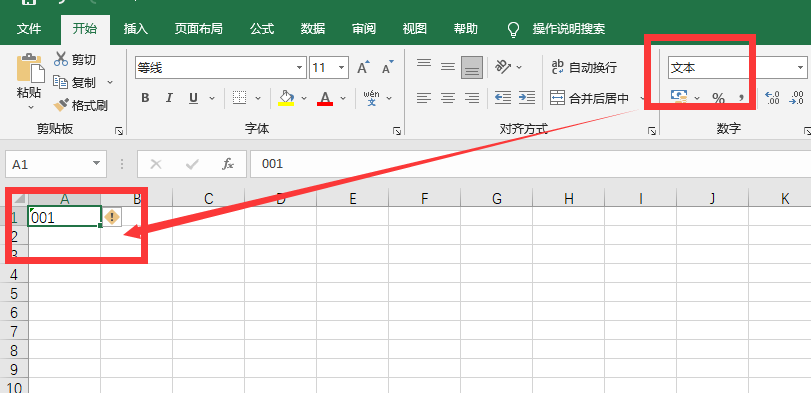Align text left
This screenshot has width=811, height=393.
pos(424,98)
